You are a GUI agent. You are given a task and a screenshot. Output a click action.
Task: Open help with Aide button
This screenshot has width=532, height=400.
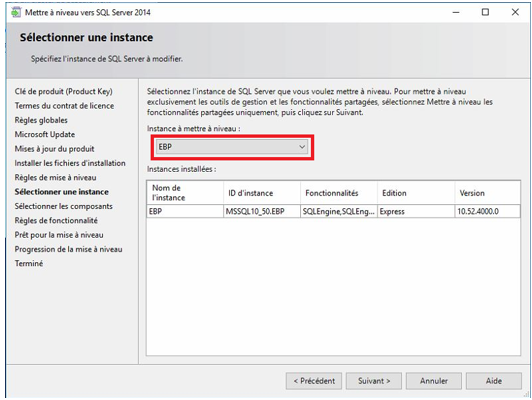[x=494, y=381]
